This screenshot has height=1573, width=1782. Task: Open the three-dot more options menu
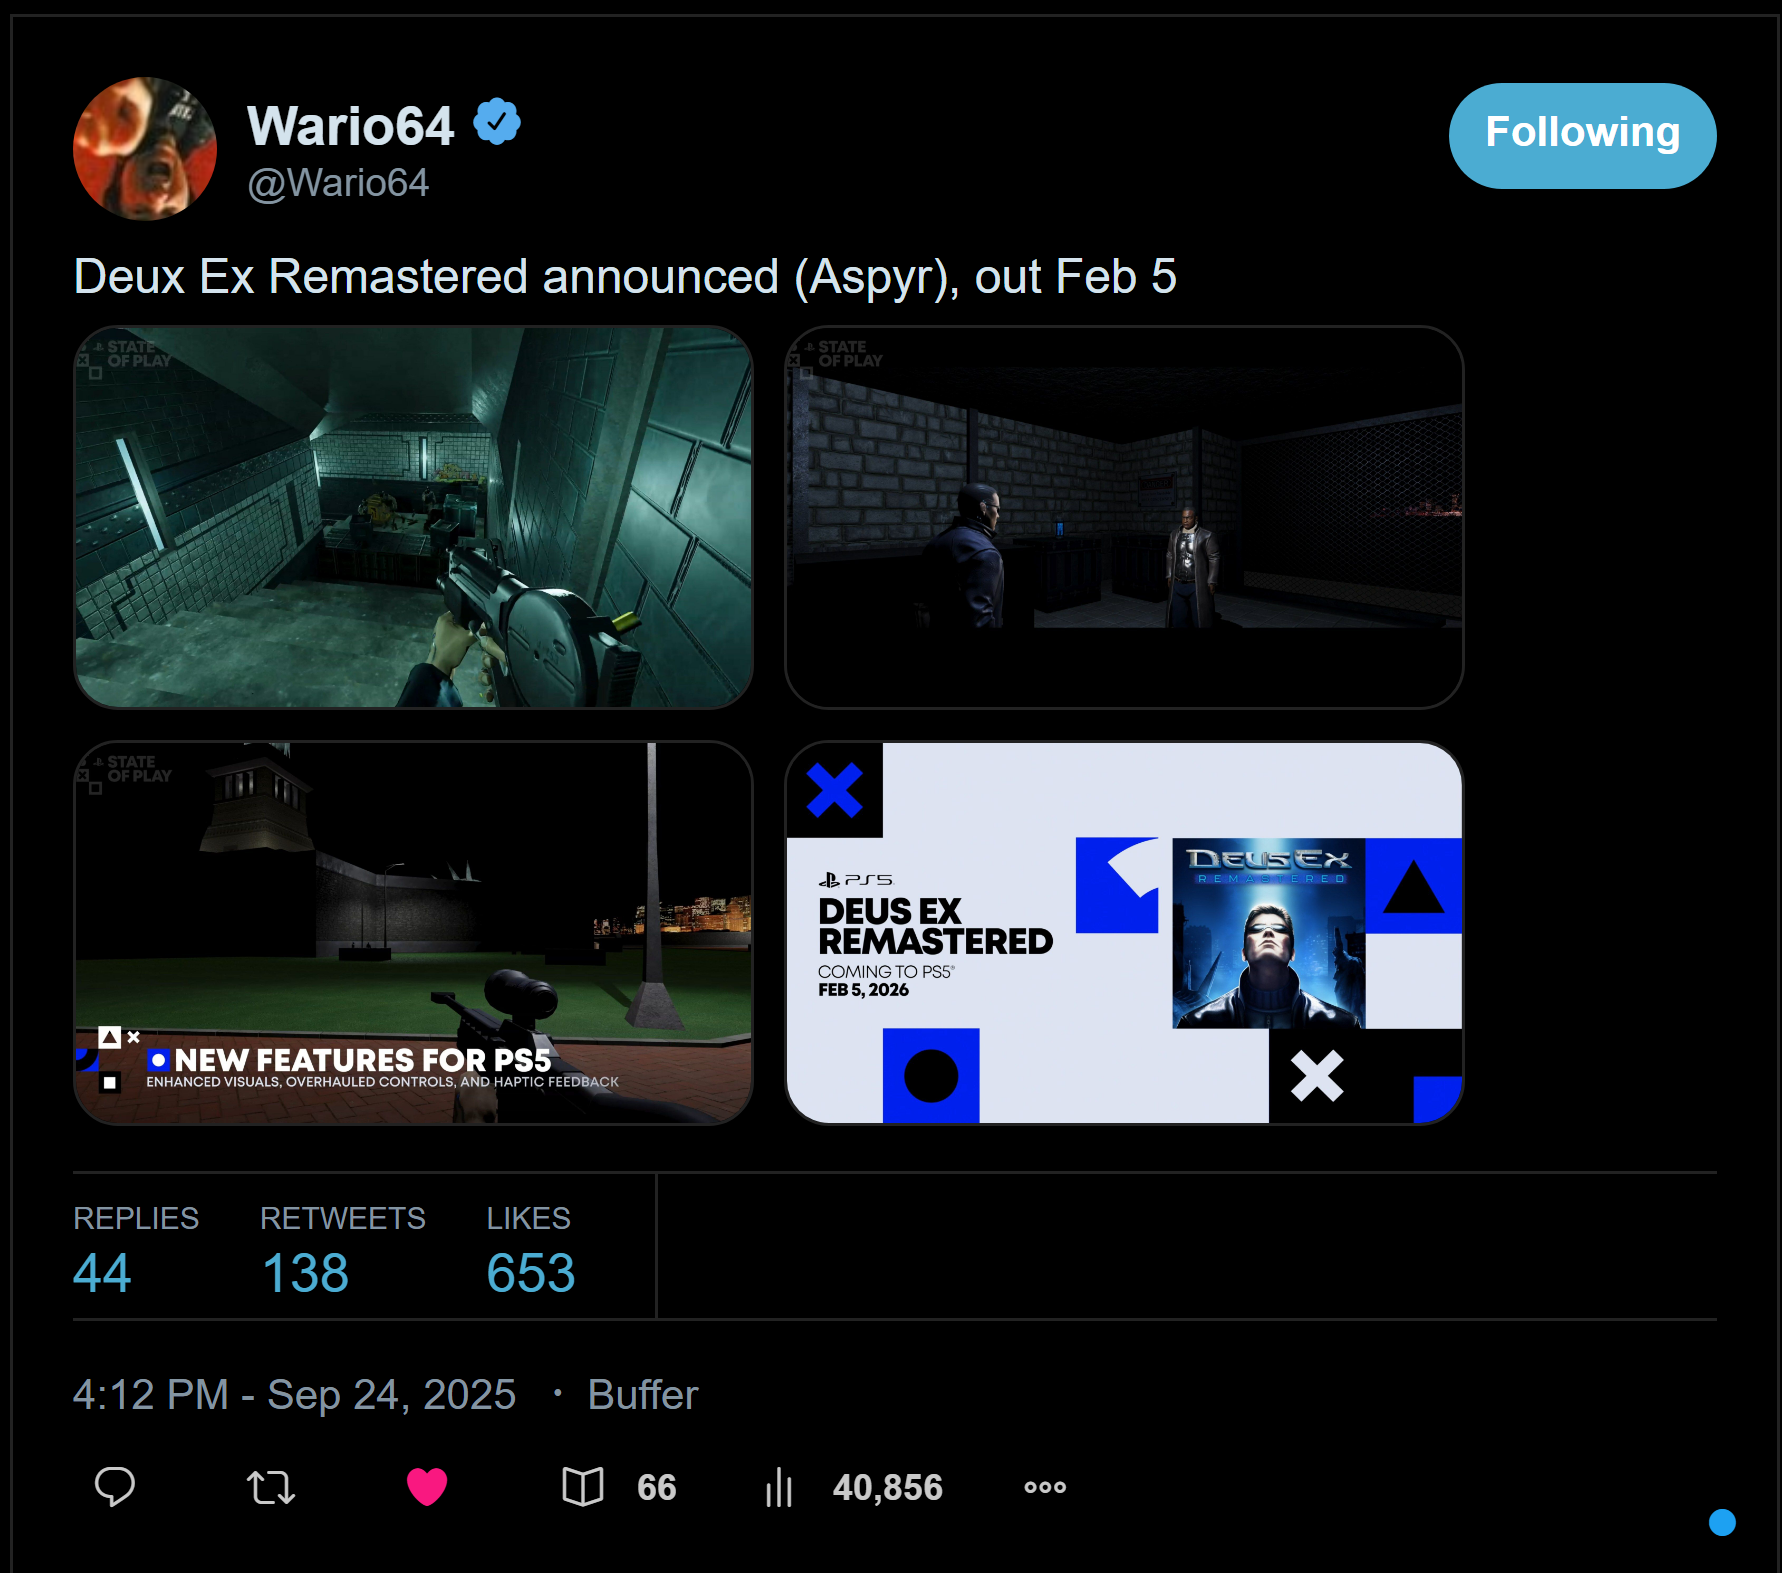pos(1045,1487)
